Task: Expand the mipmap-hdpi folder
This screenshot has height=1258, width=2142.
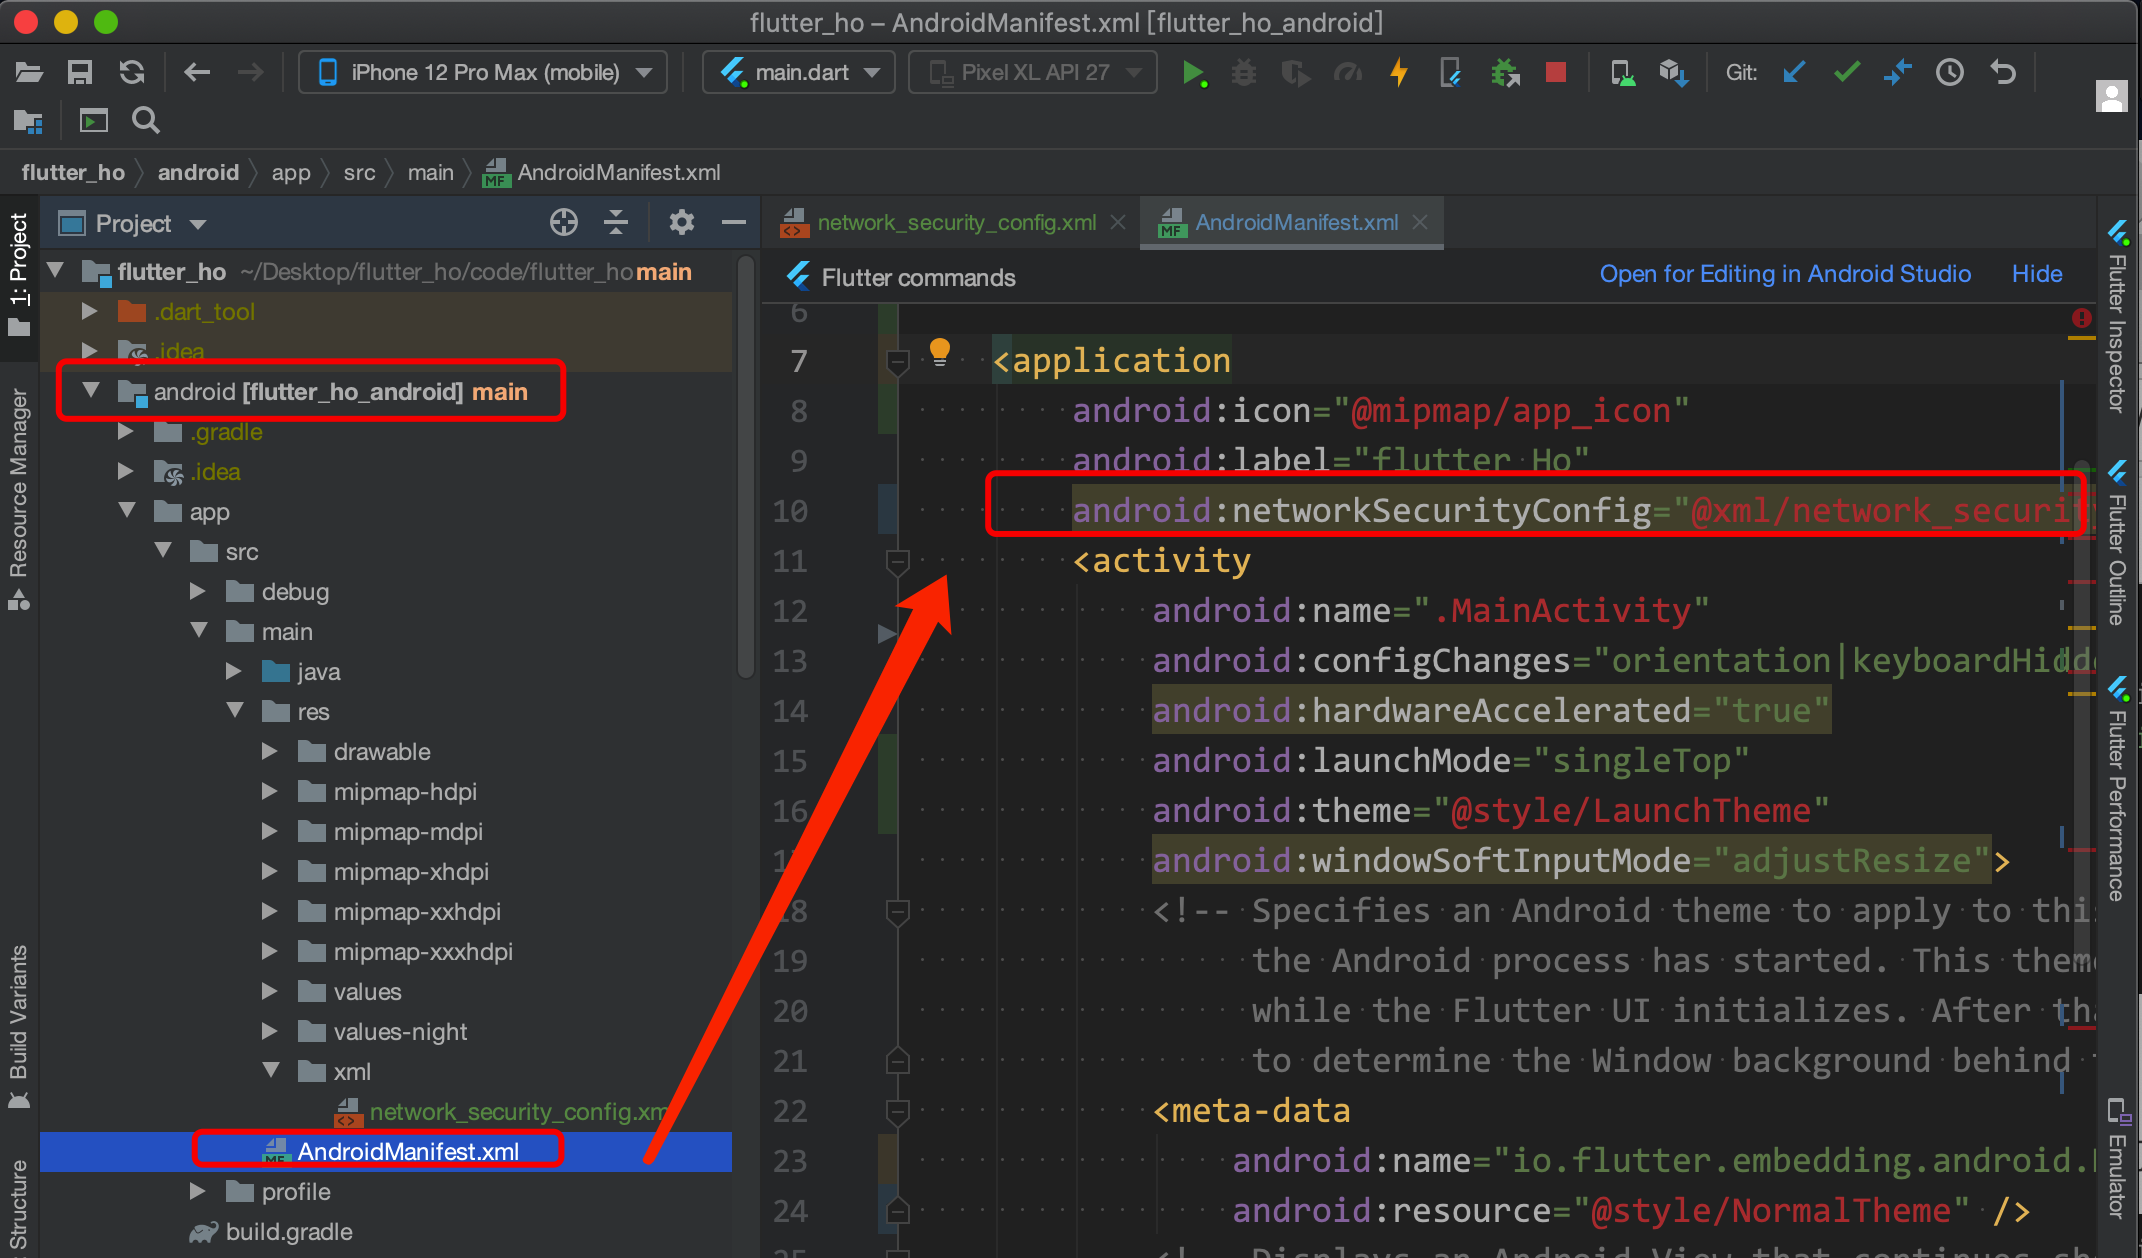Action: (270, 791)
